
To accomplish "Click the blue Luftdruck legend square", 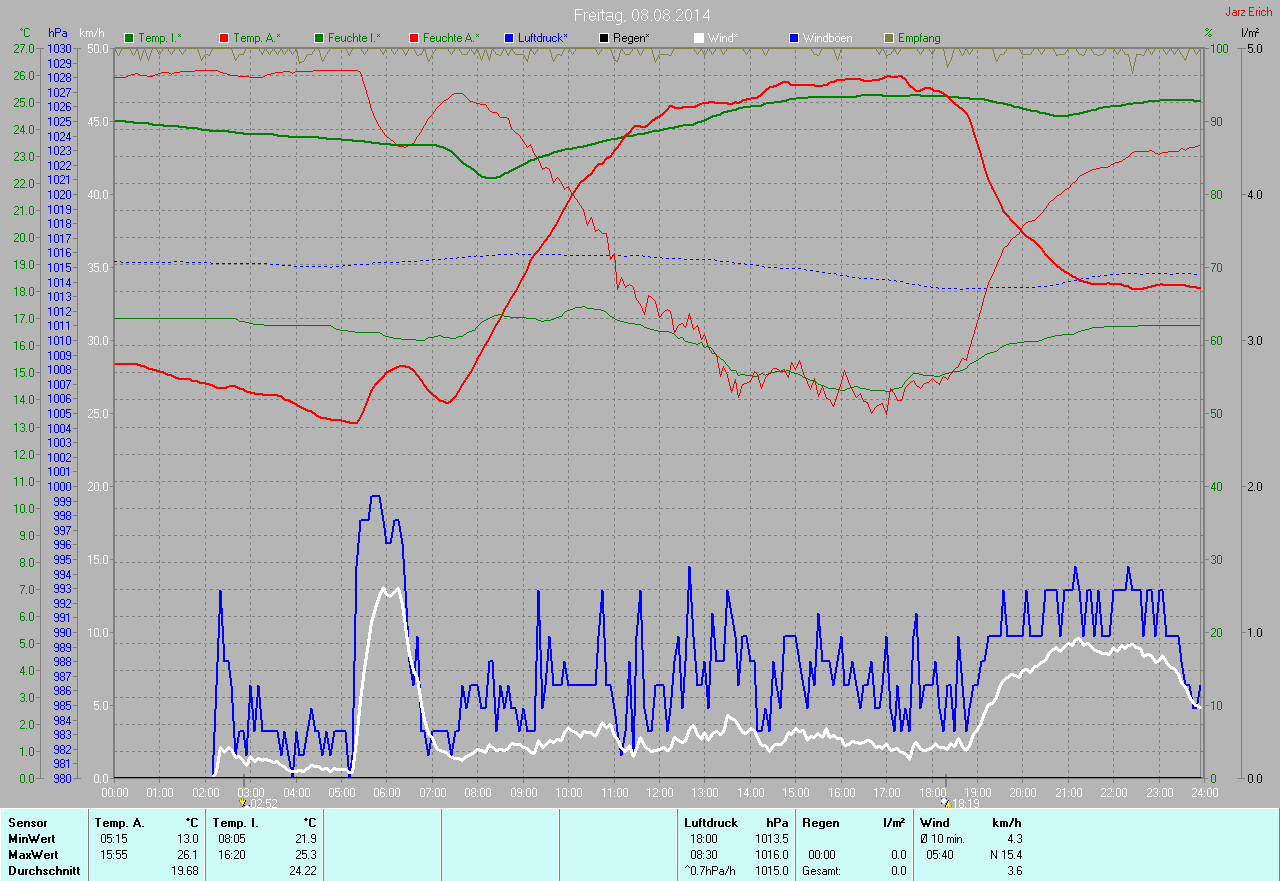I will (508, 38).
